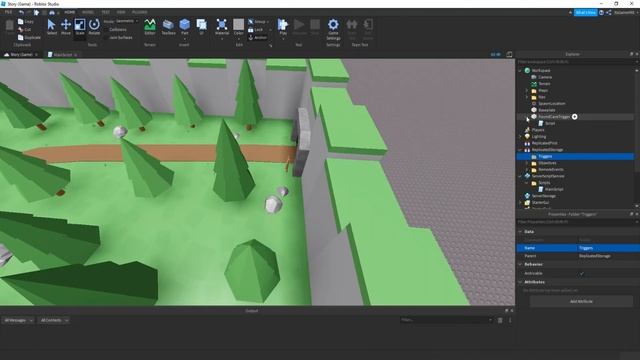The image size is (640, 360).
Task: Expand the Lighting node
Action: coord(520,137)
